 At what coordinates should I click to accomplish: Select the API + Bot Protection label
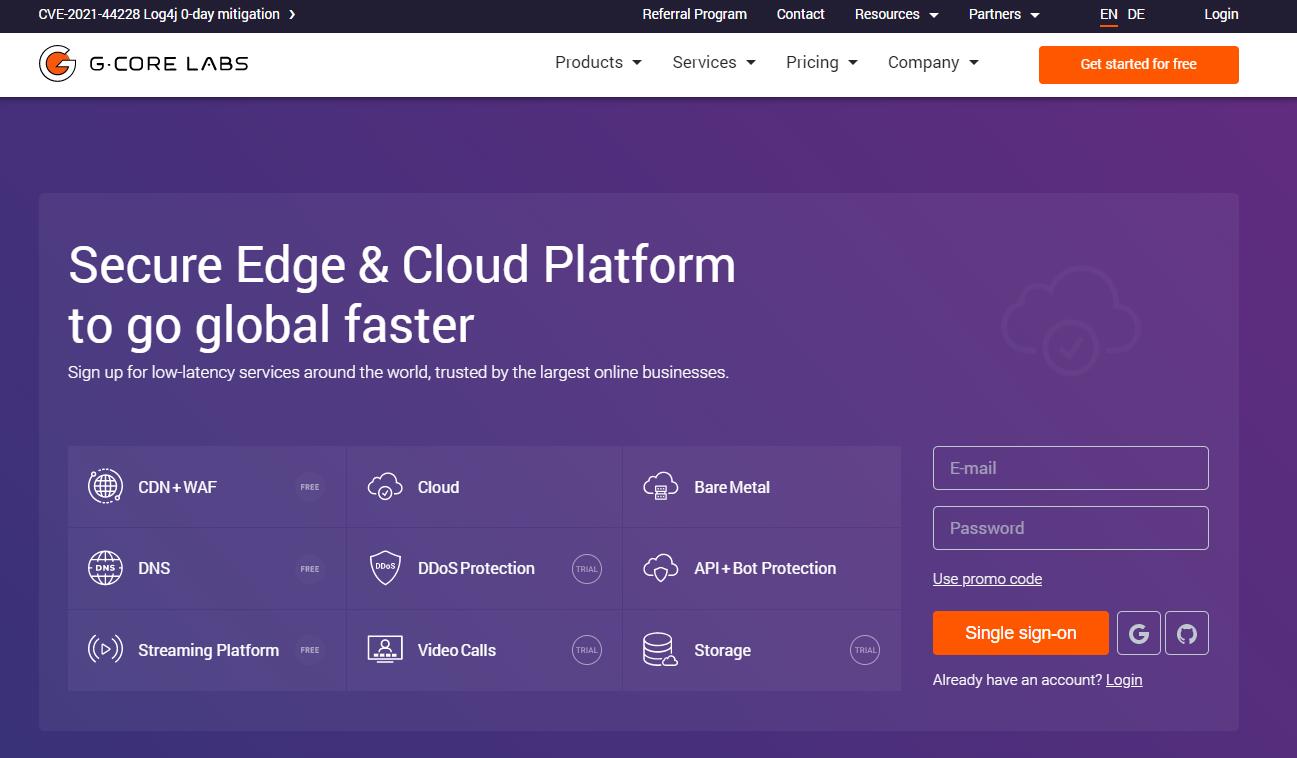(x=765, y=568)
